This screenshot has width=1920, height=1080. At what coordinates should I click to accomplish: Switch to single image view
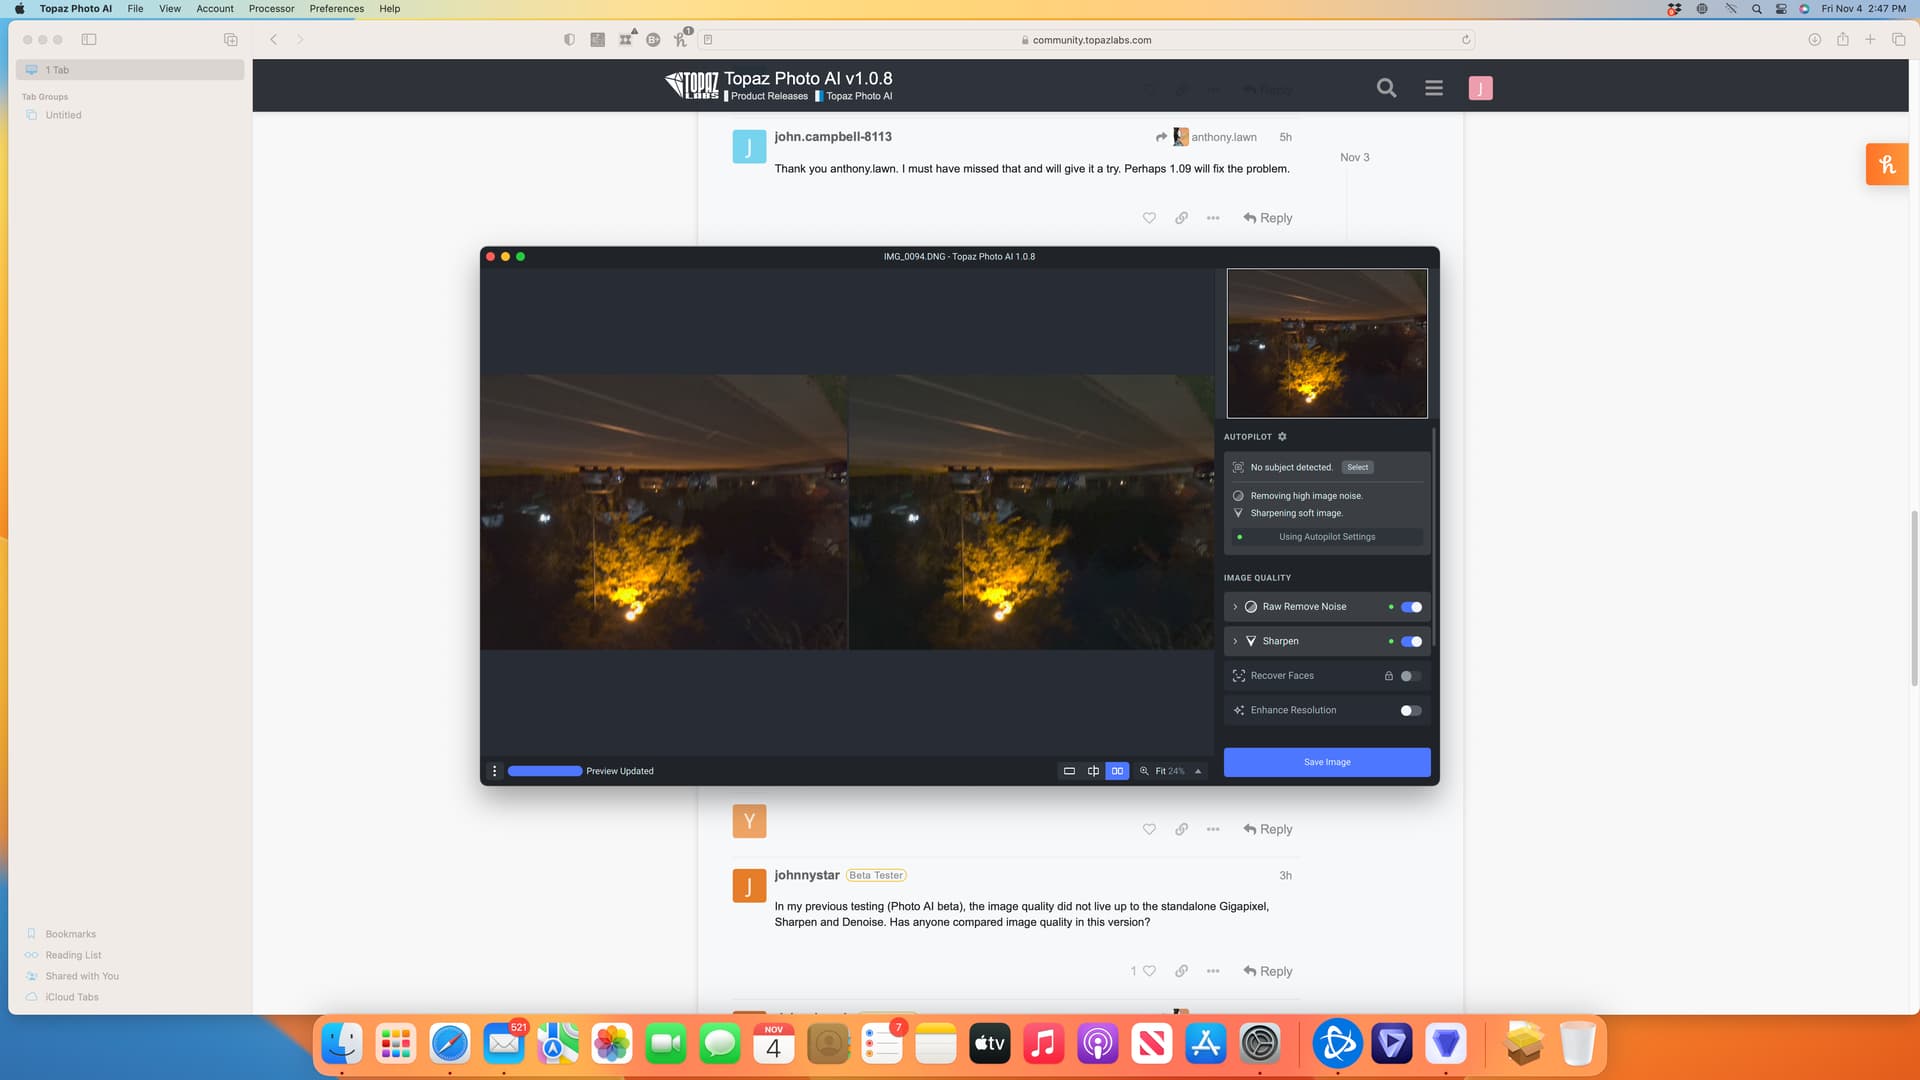[x=1069, y=771]
